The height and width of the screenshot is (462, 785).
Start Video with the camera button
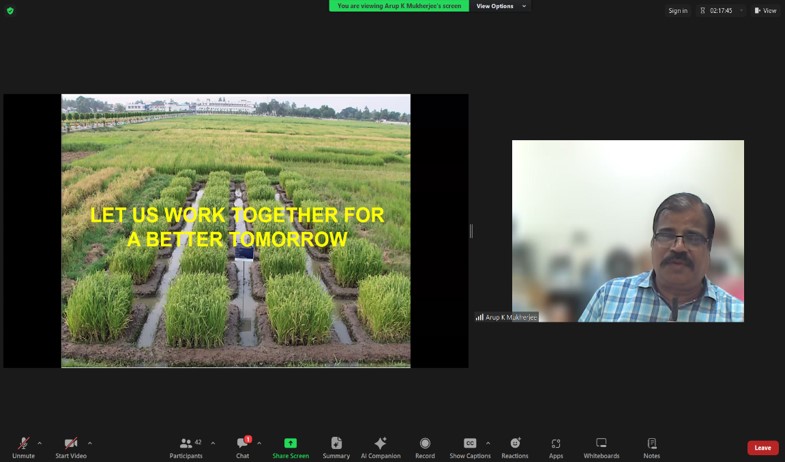coord(70,444)
